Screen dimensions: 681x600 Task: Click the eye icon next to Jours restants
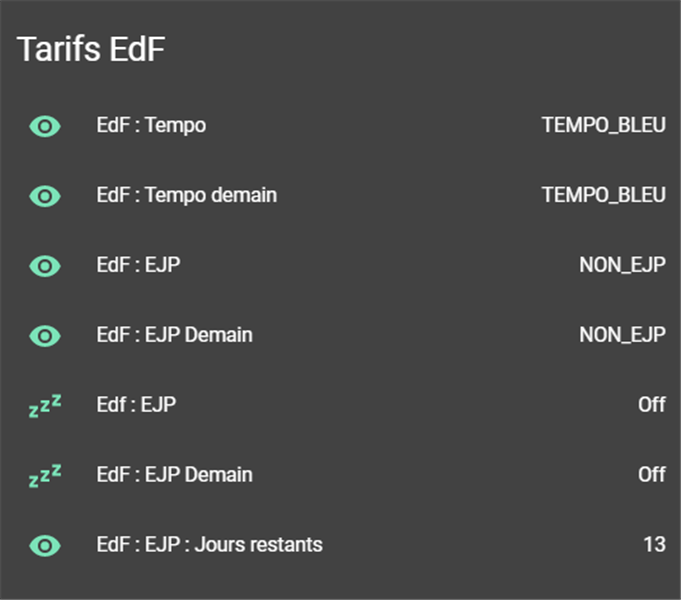45,545
